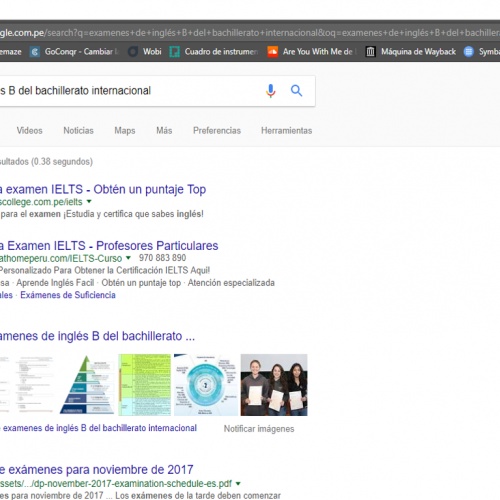Image resolution: width=500 pixels, height=500 pixels.
Task: Switch to the Maps tab
Action: click(x=125, y=131)
